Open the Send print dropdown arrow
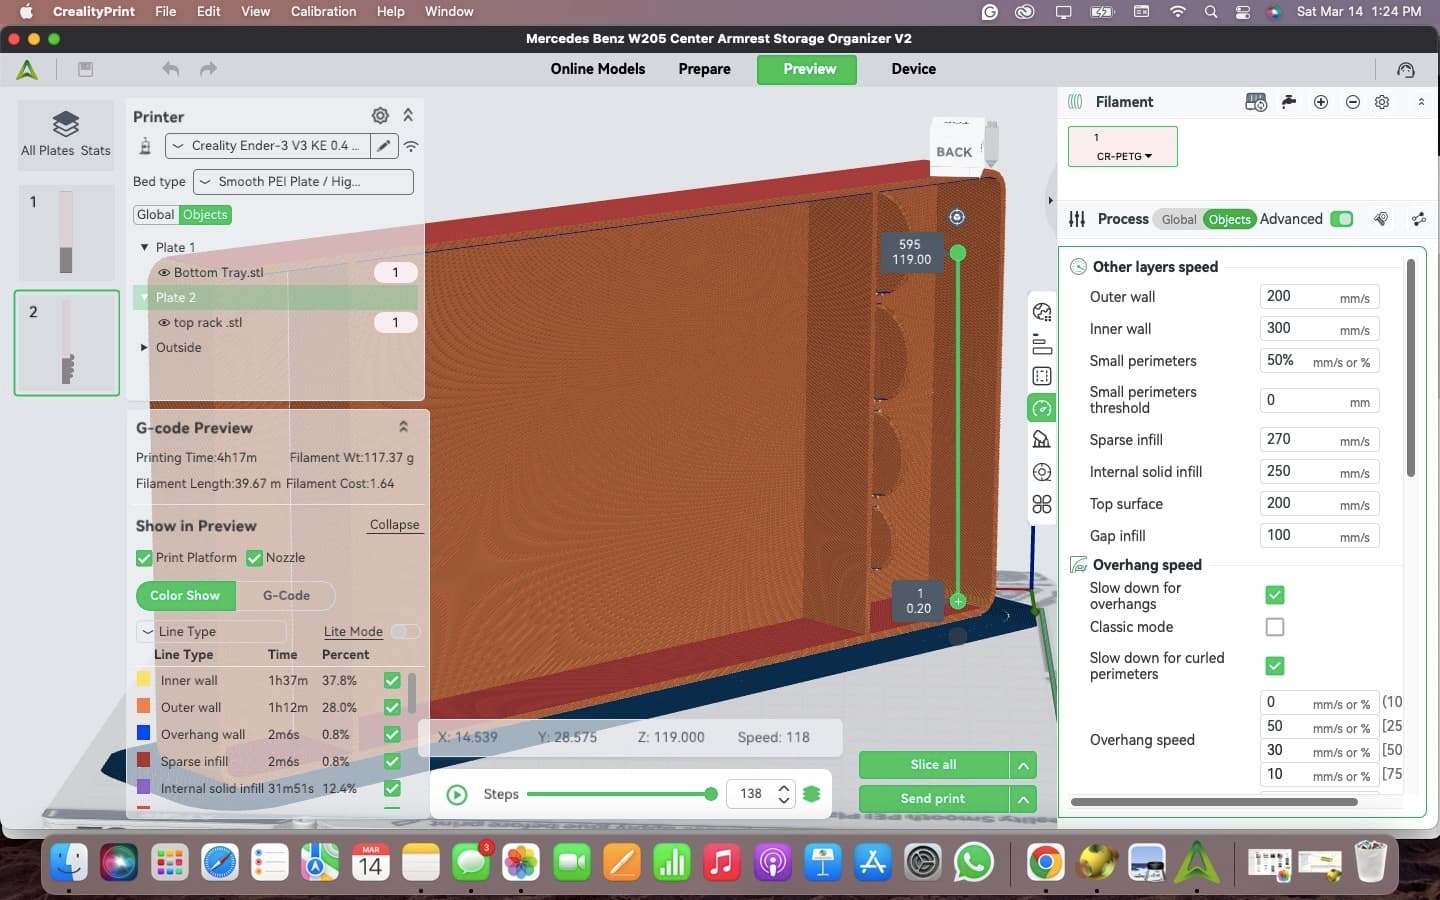This screenshot has height=900, width=1440. click(x=1023, y=799)
